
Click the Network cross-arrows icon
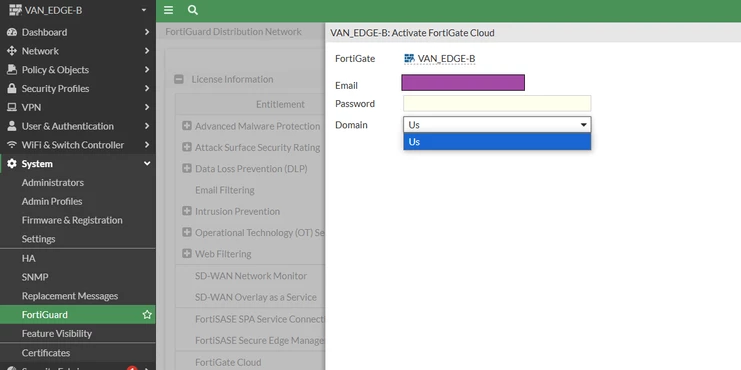(12, 51)
